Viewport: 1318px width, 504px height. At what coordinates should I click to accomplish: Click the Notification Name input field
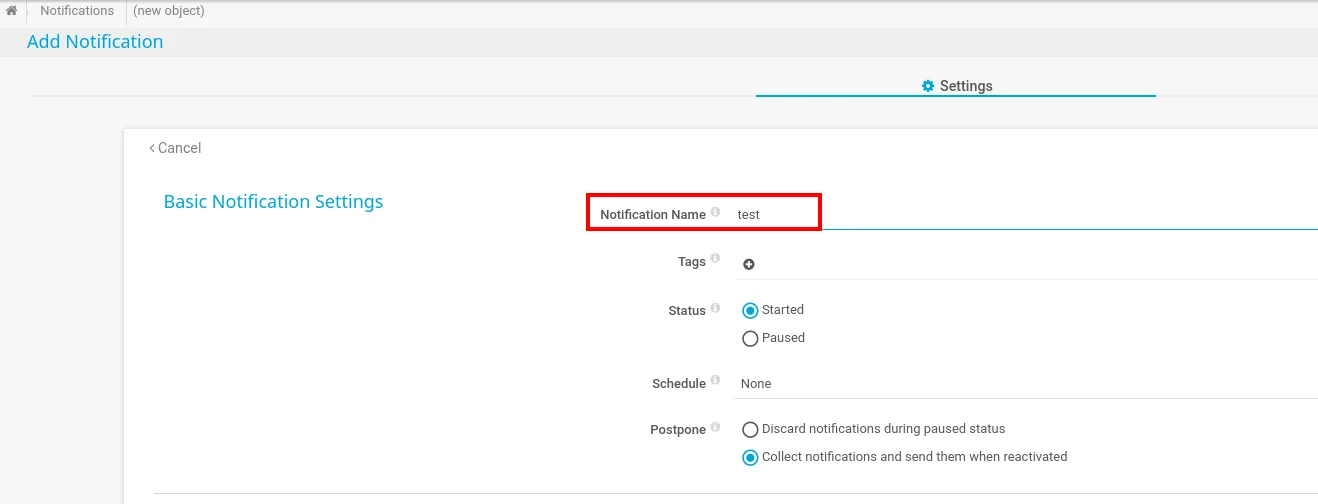coord(1025,214)
